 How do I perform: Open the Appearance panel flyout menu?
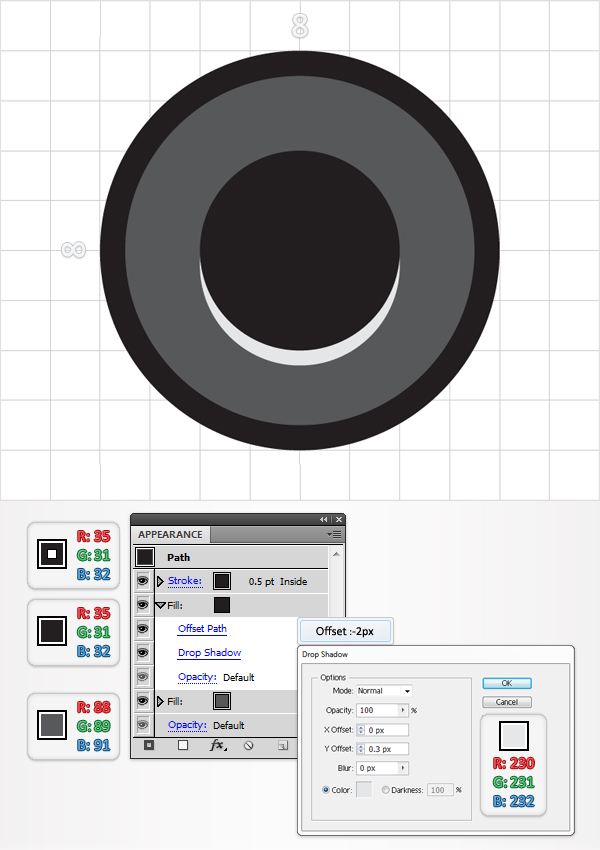coord(333,535)
